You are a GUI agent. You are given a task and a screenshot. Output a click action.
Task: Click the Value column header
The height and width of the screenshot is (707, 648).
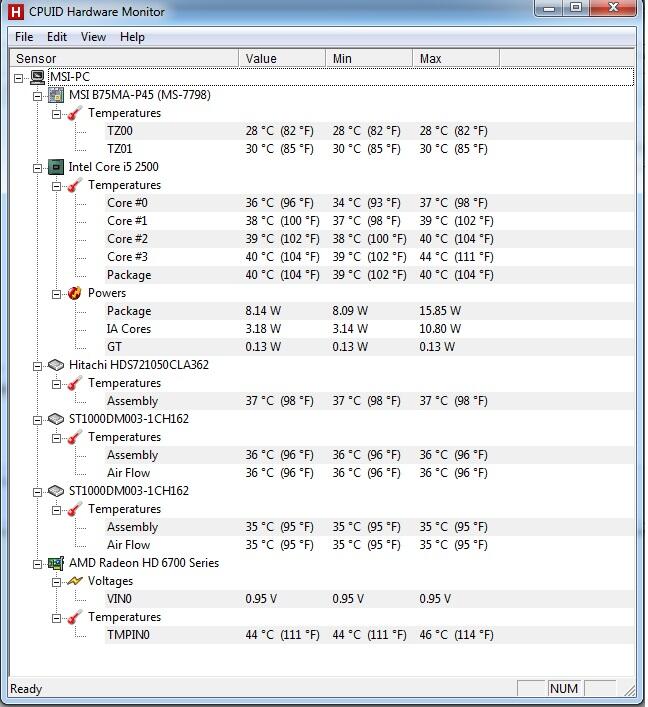(x=282, y=59)
